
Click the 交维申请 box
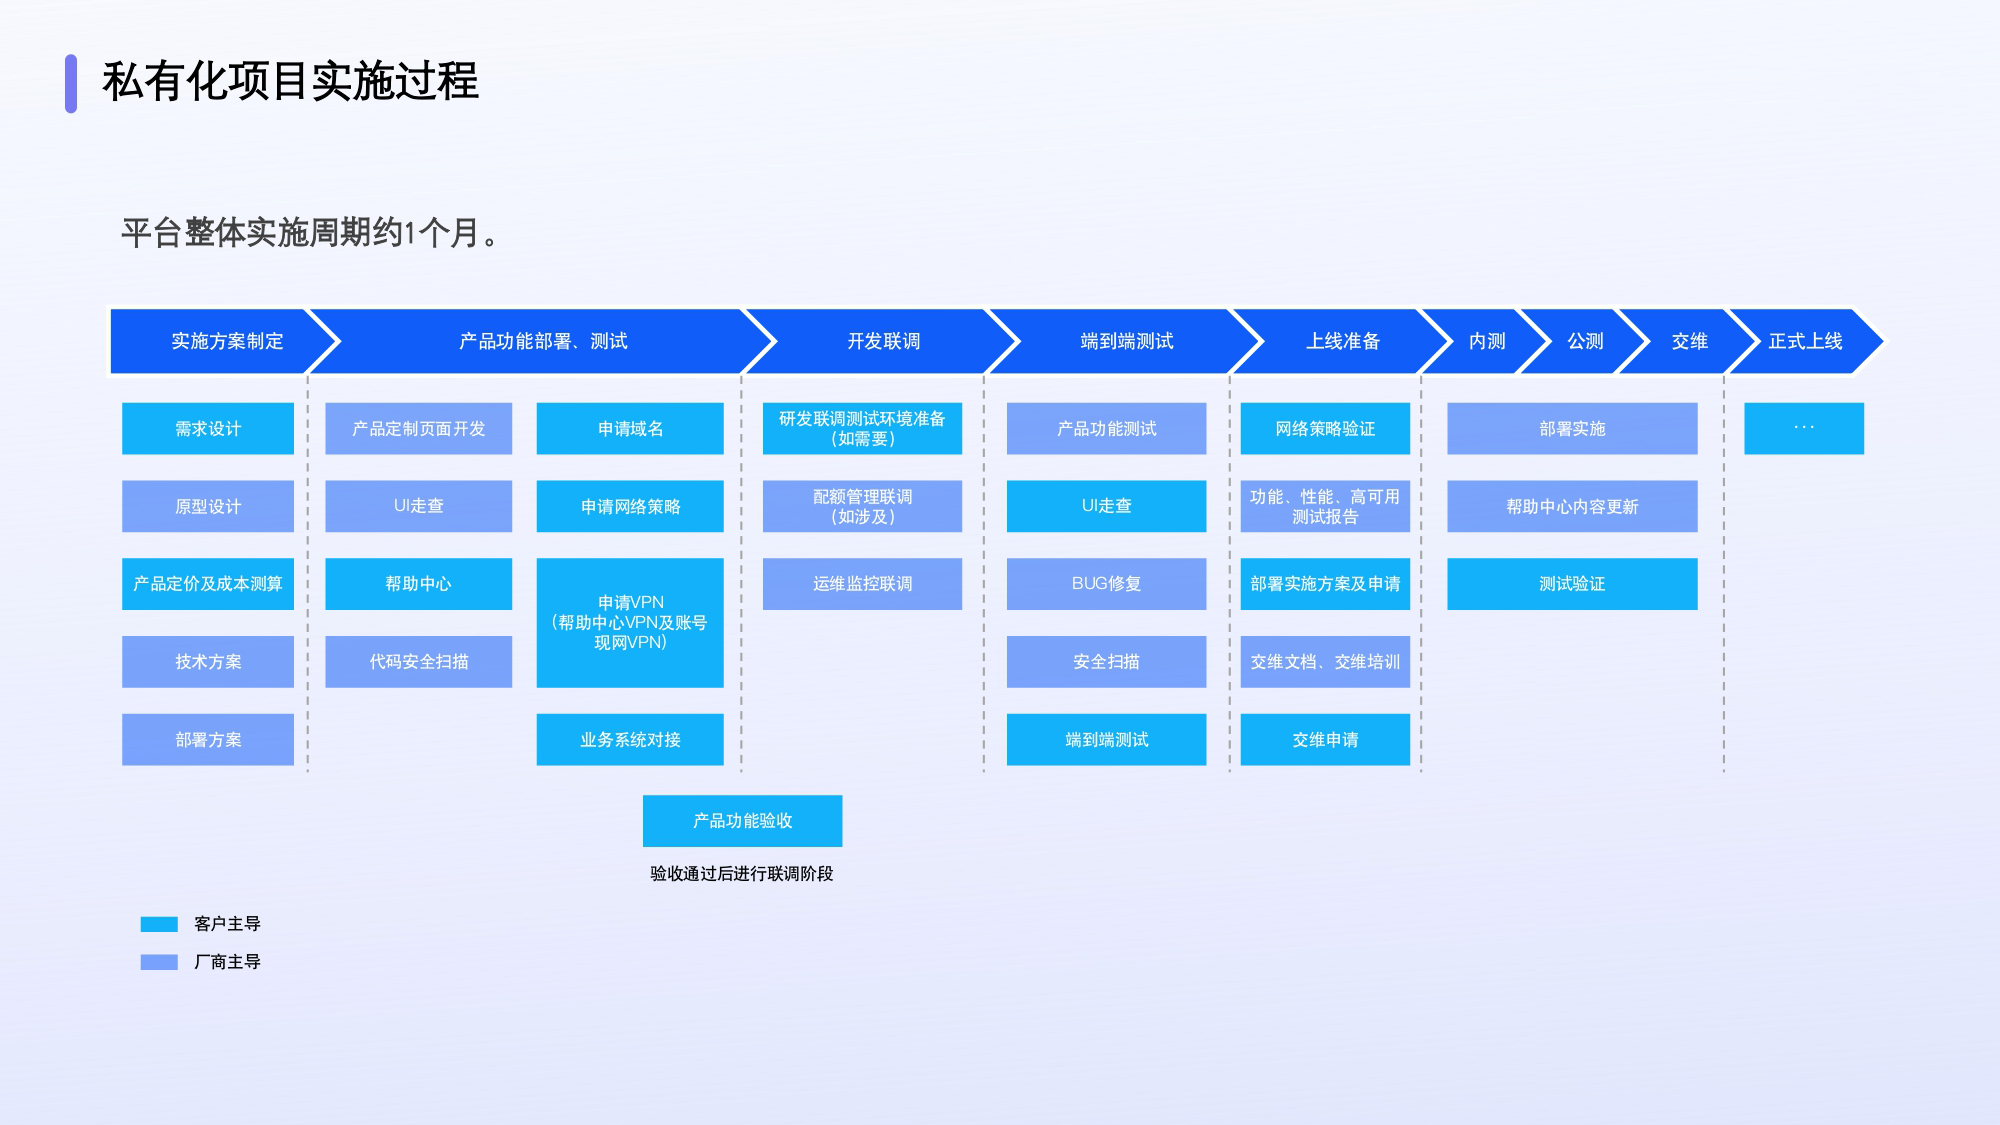pos(1325,740)
